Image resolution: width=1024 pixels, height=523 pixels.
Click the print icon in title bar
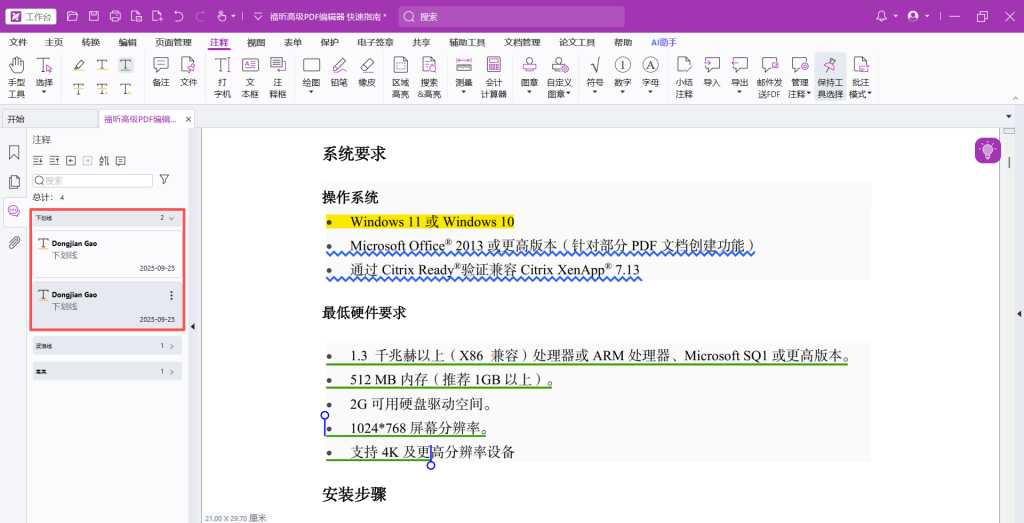116,16
